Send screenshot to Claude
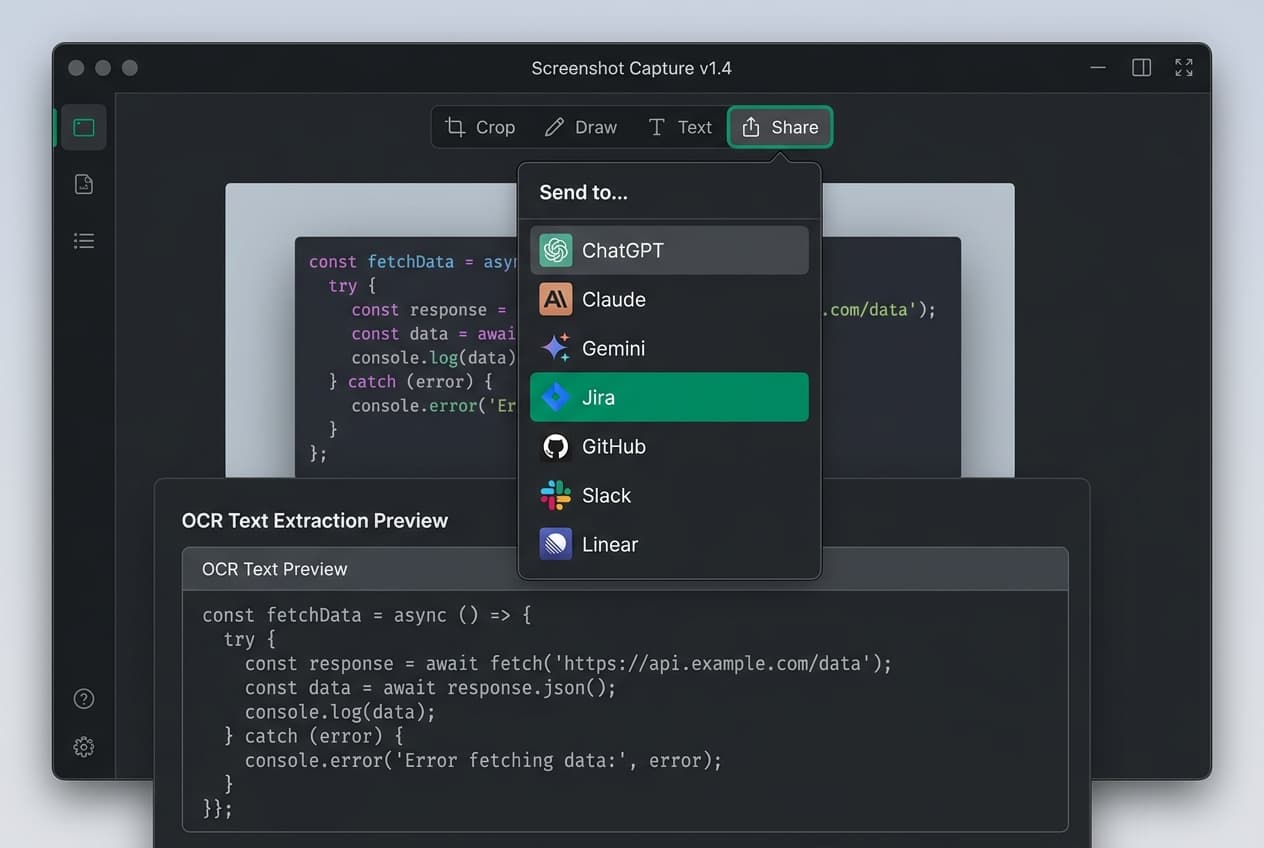1264x848 pixels. [669, 299]
